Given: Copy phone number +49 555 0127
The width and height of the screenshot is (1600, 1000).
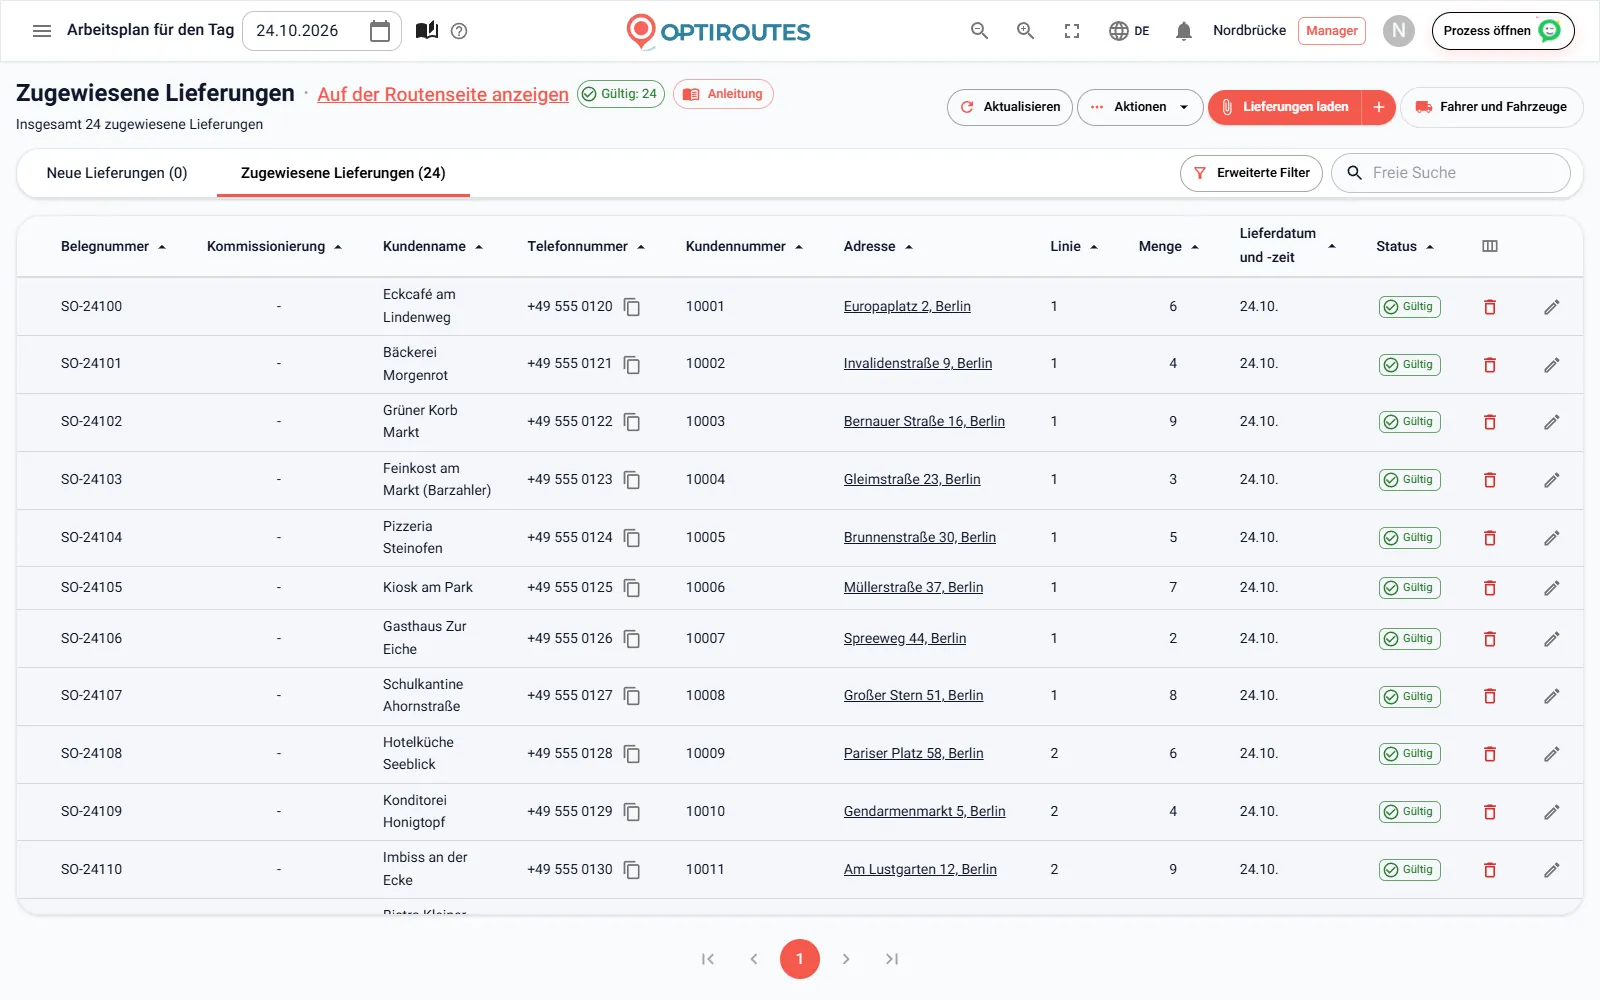Looking at the screenshot, I should point(632,696).
